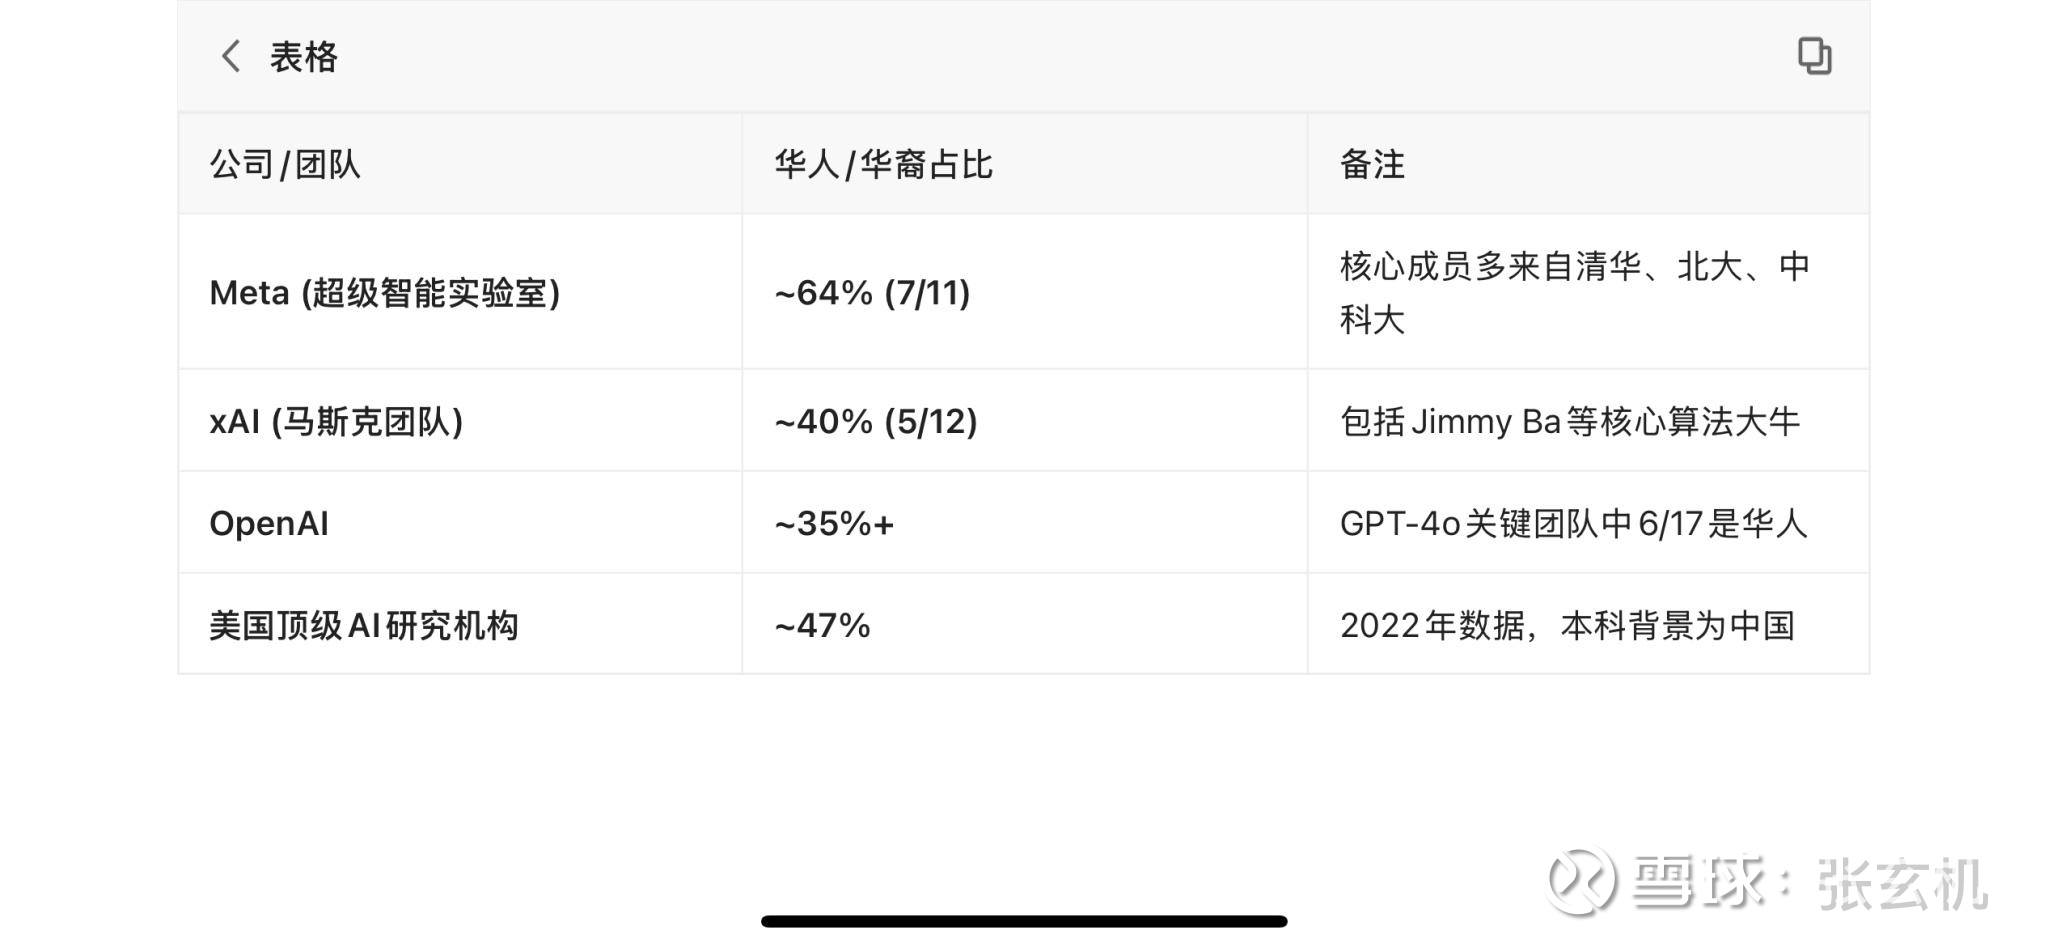The image size is (2048, 947).
Task: Click the copy table icon
Action: coord(1814,56)
